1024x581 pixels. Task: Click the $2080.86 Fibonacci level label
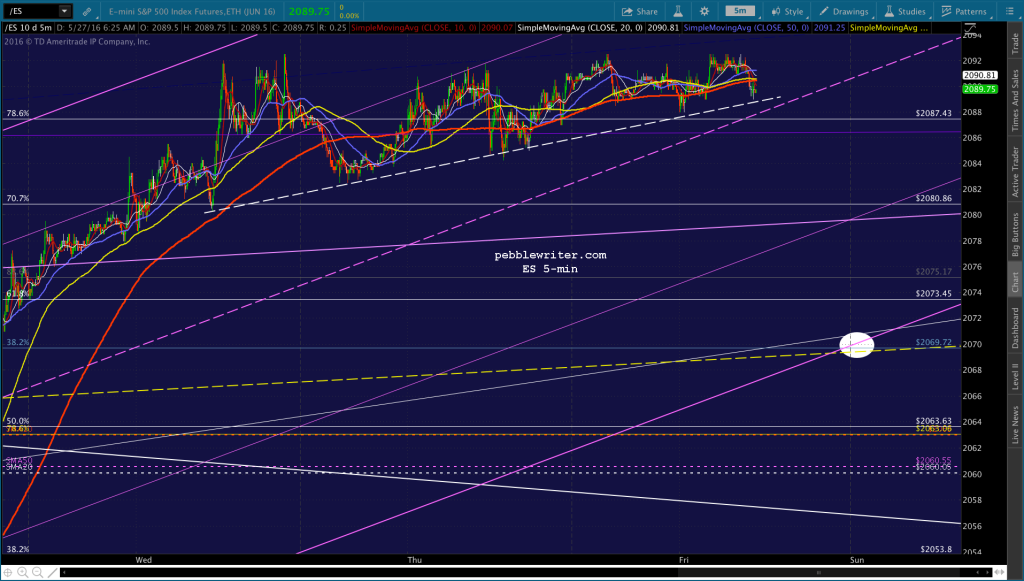(933, 198)
